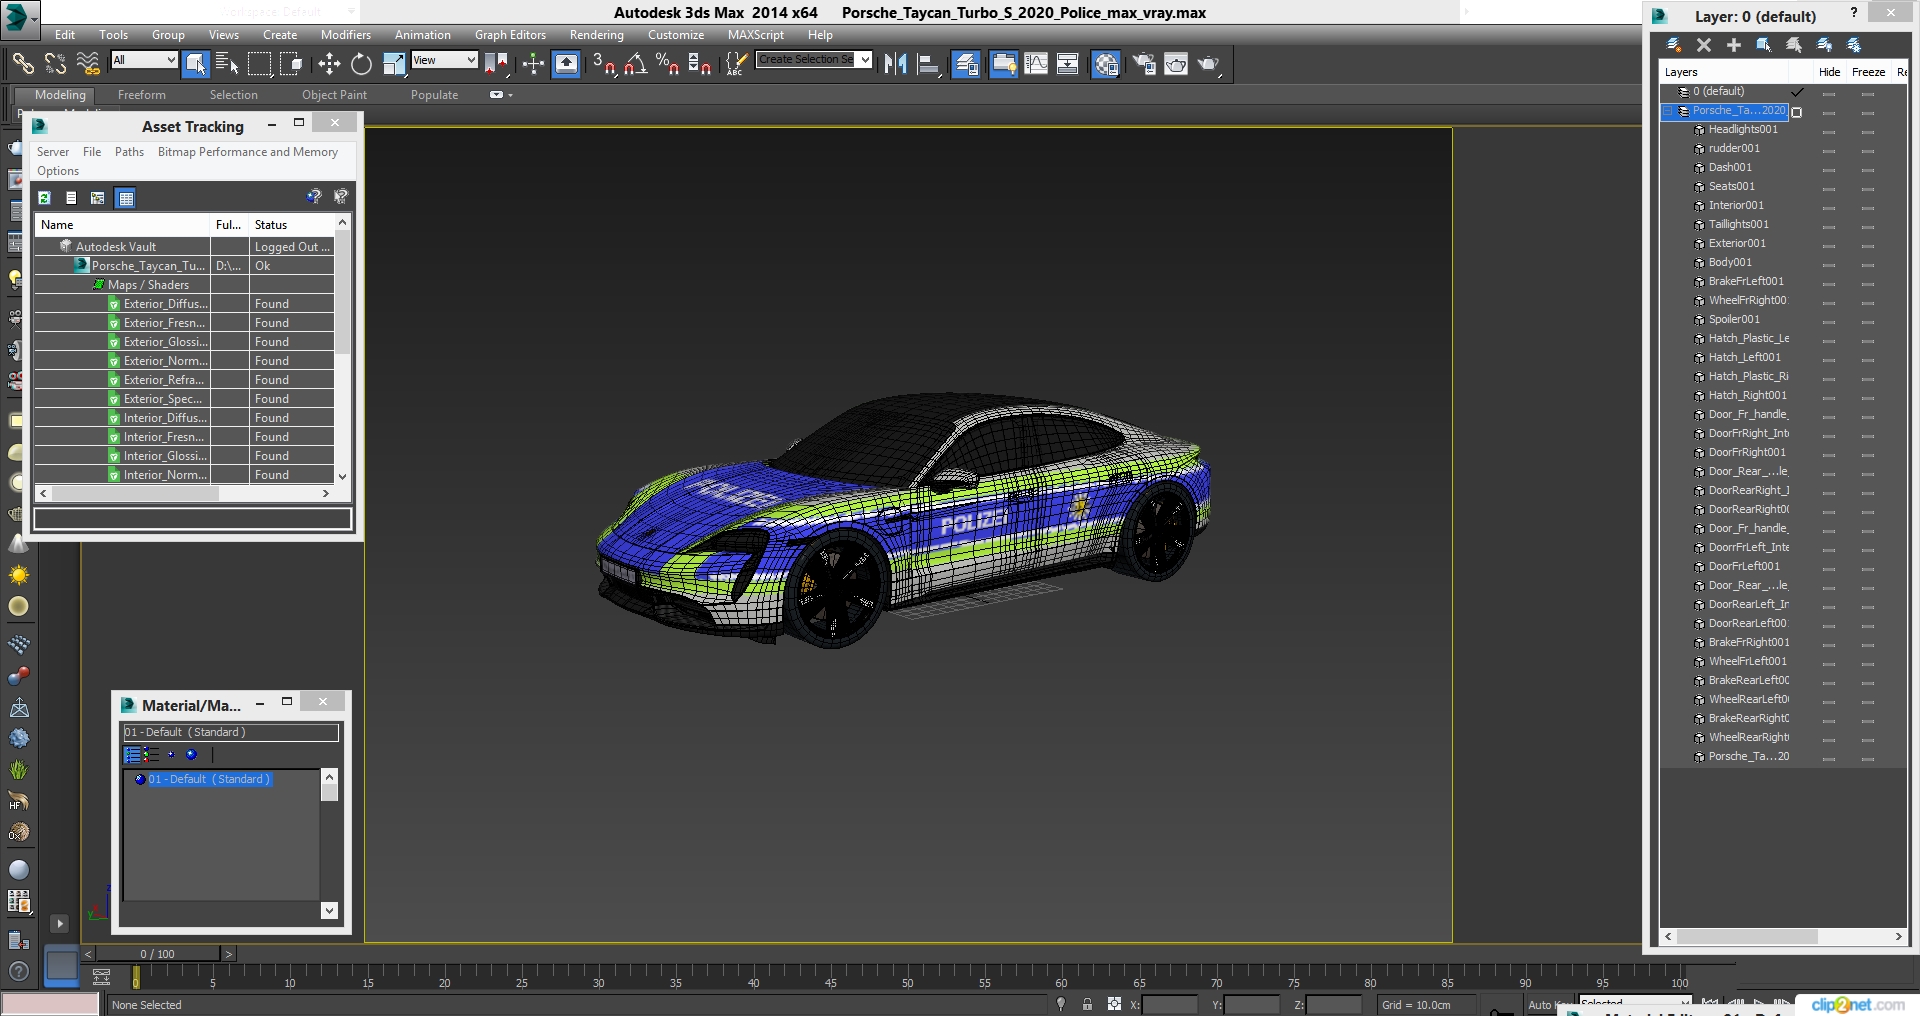Toggle Window/Crossing selection mode
The image size is (1920, 1016).
pos(291,64)
